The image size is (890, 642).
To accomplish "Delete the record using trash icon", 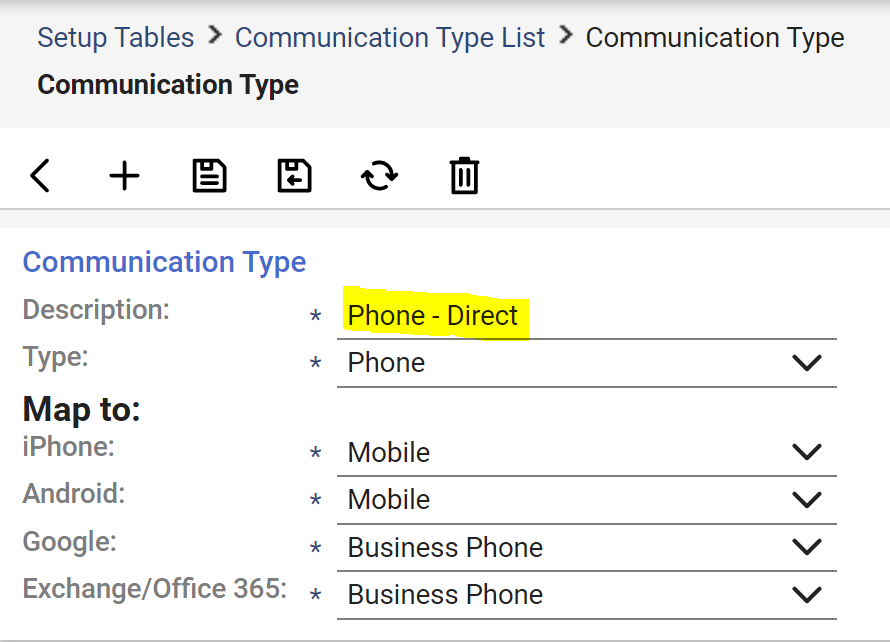I will [464, 175].
